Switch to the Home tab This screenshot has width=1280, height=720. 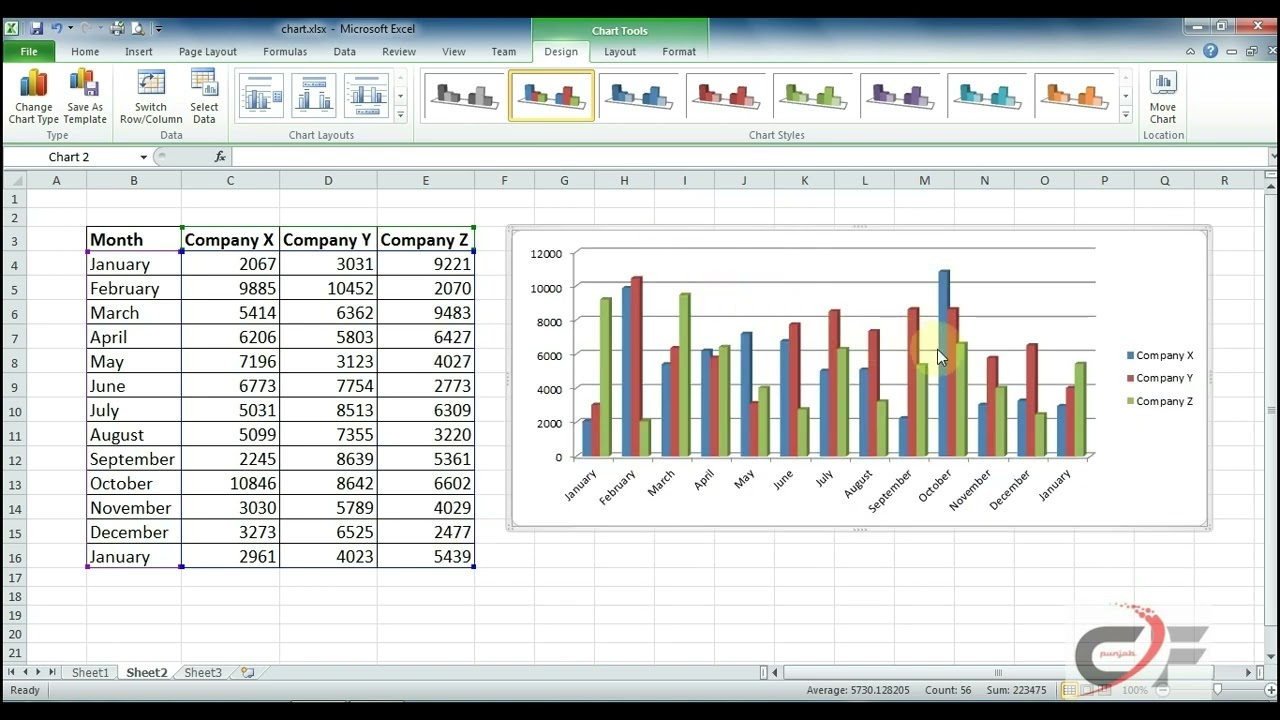[x=85, y=52]
